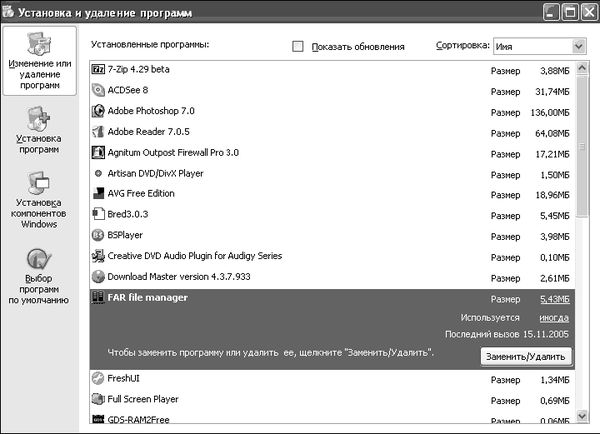Image resolution: width=600 pixels, height=434 pixels.
Task: Open the 'Сортировка' dropdown list
Action: [578, 46]
